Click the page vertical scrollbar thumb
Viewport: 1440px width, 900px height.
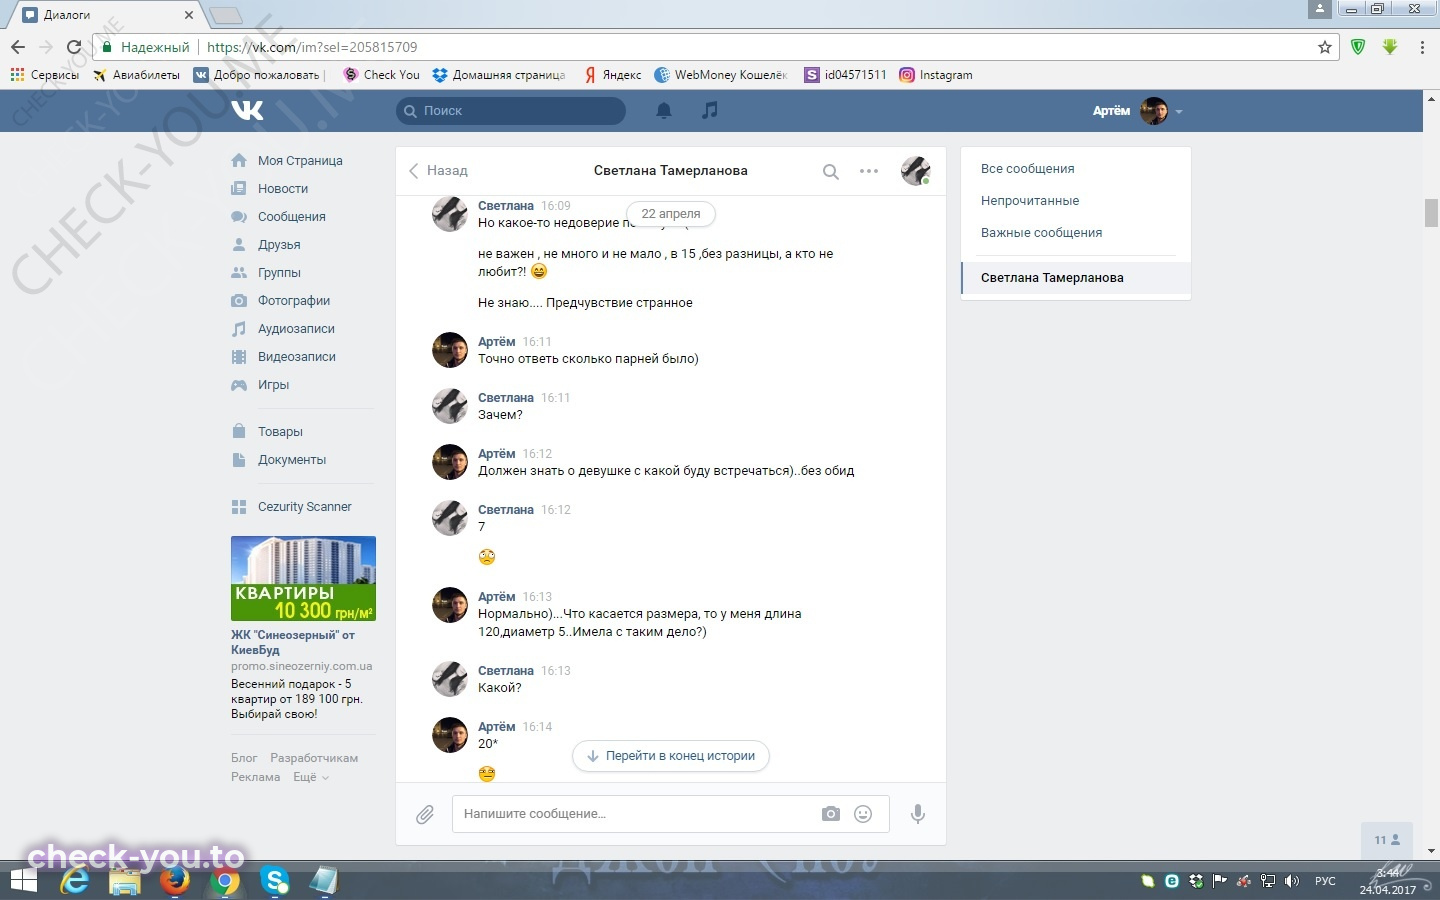(1431, 213)
